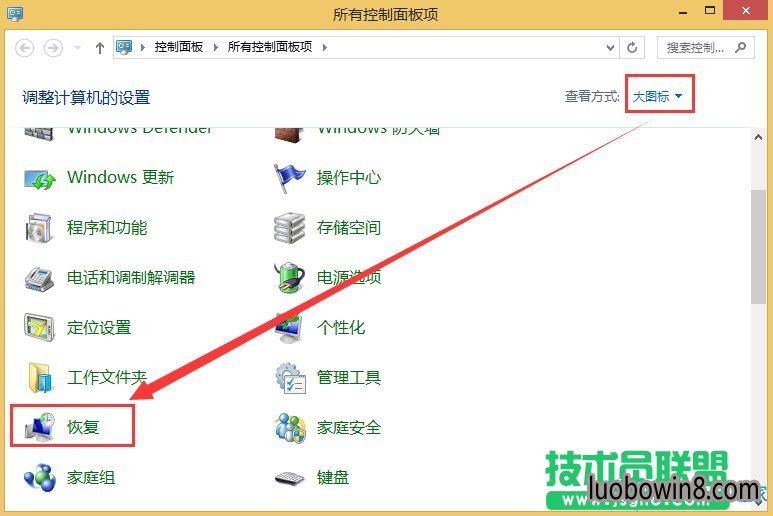The width and height of the screenshot is (773, 516).
Task: Click the search magnifier icon
Action: pos(740,47)
